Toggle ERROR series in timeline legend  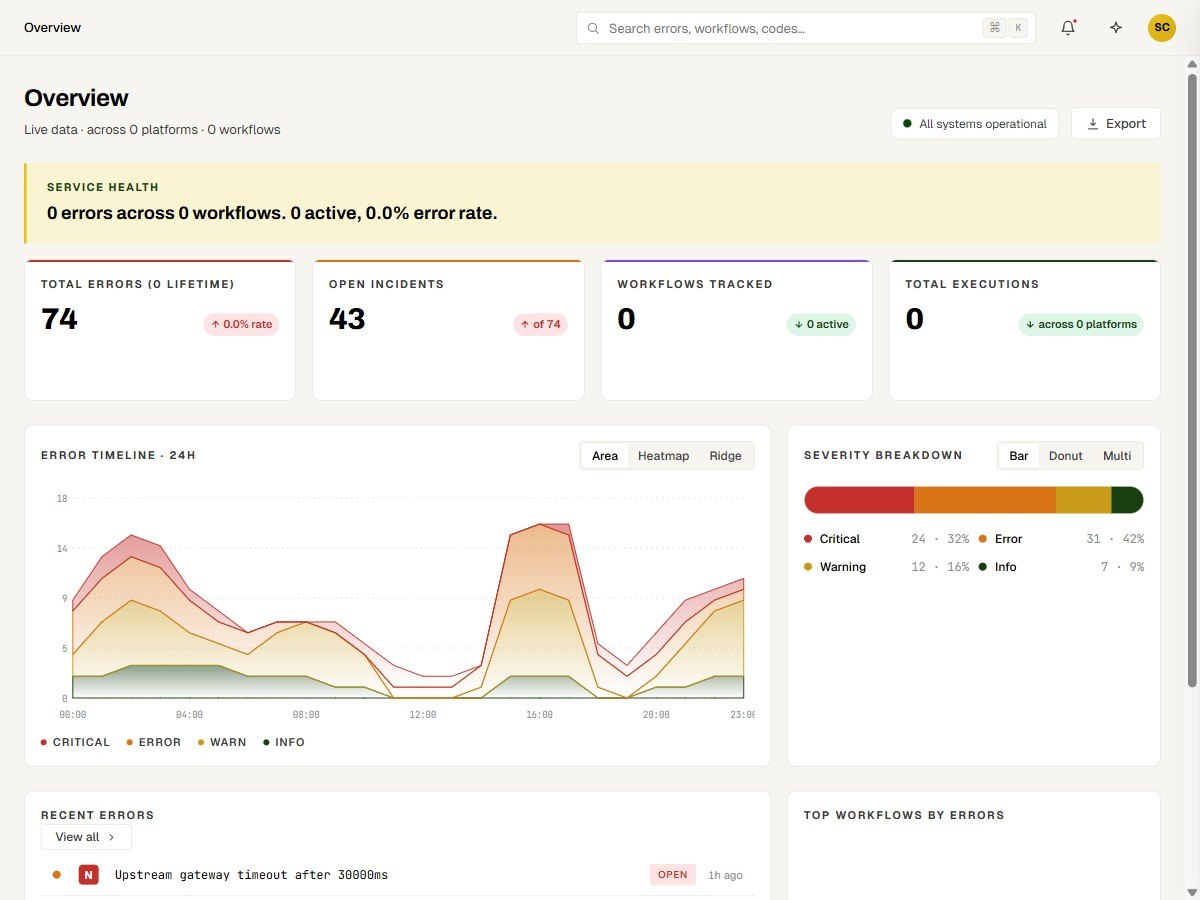click(154, 743)
